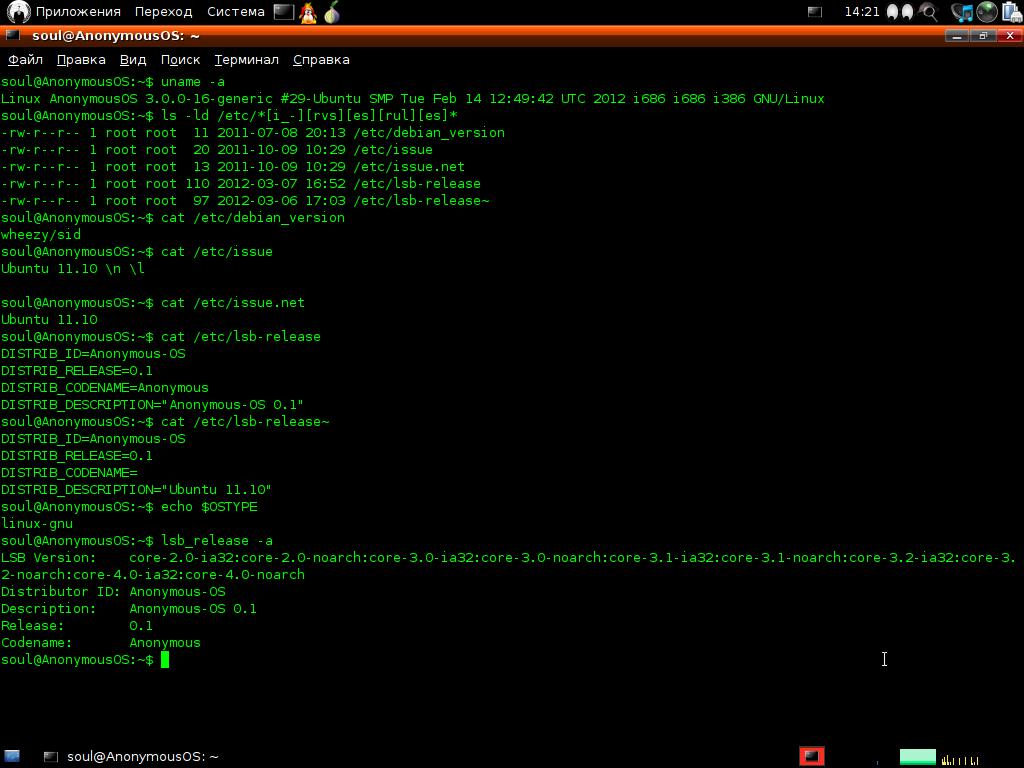The image size is (1024, 768).
Task: Click the 'LSB Version:' label
Action: 48,557
